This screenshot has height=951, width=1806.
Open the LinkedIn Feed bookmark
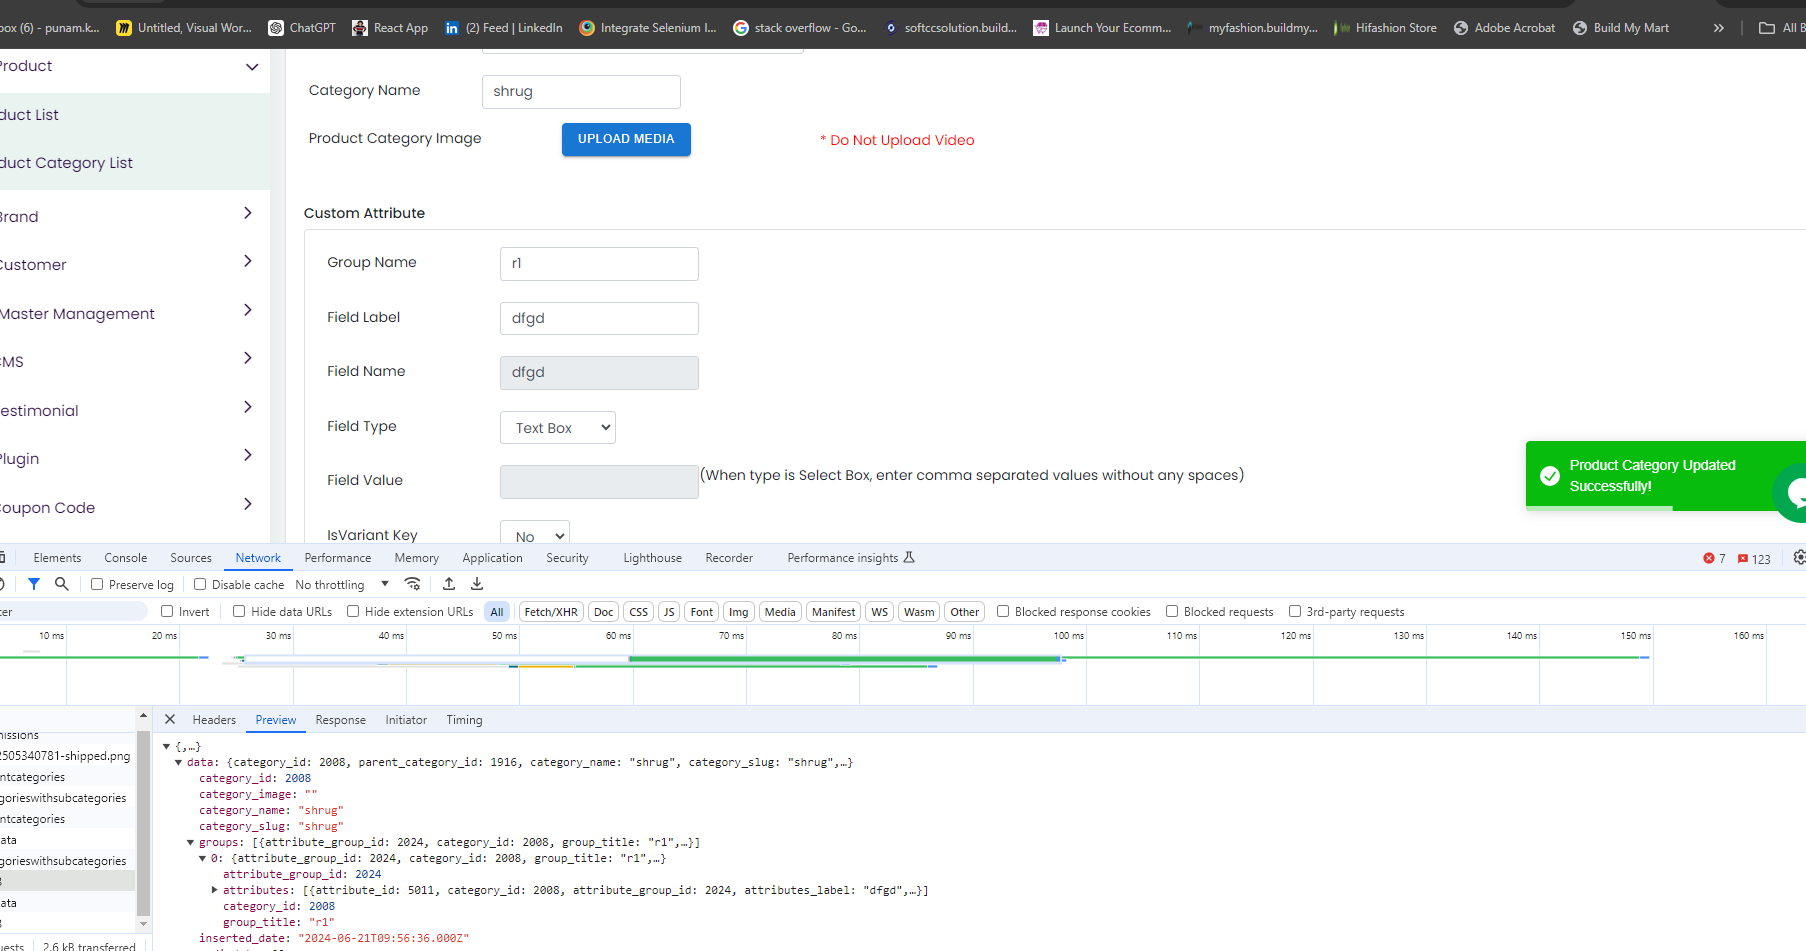tap(504, 28)
